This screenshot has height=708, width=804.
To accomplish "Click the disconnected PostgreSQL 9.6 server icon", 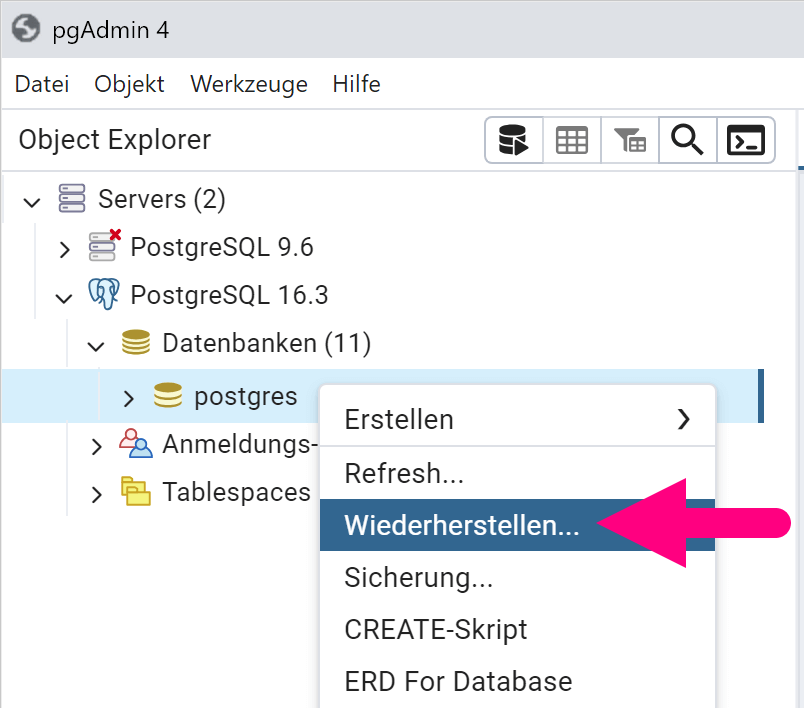I will 103,246.
